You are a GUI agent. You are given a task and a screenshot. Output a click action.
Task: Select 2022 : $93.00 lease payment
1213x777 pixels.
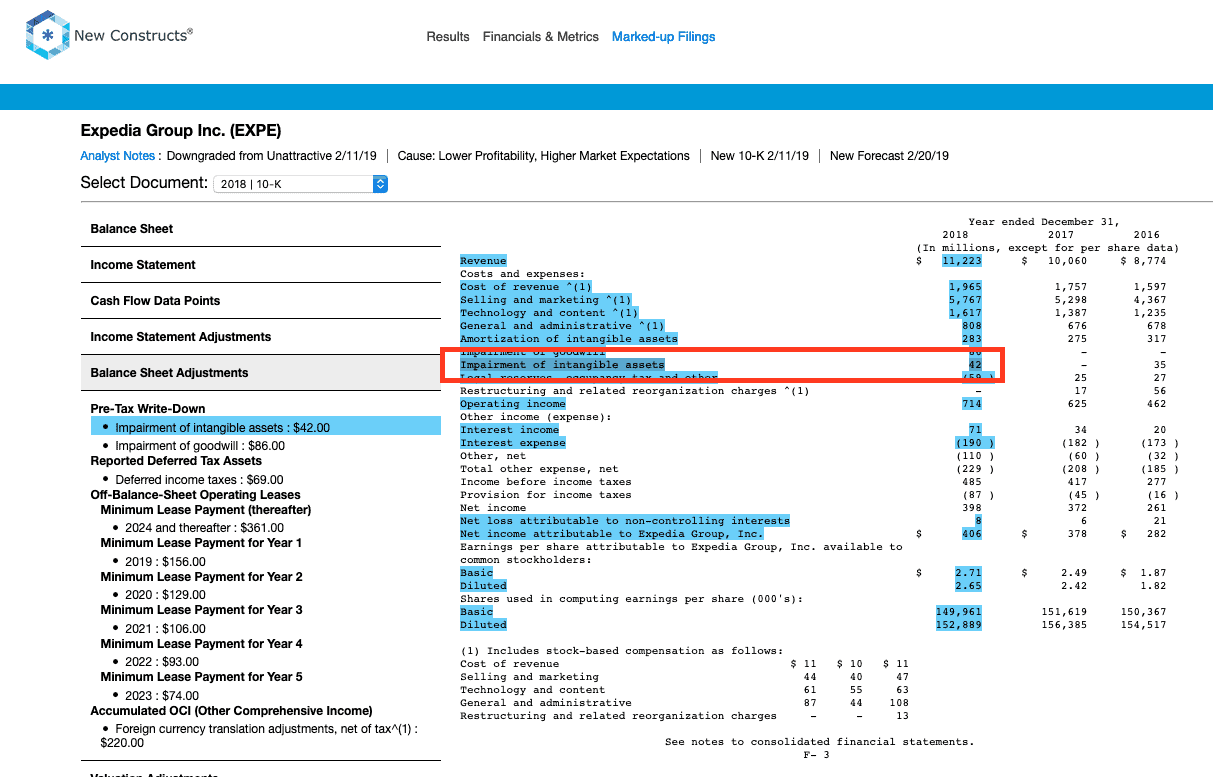162,662
